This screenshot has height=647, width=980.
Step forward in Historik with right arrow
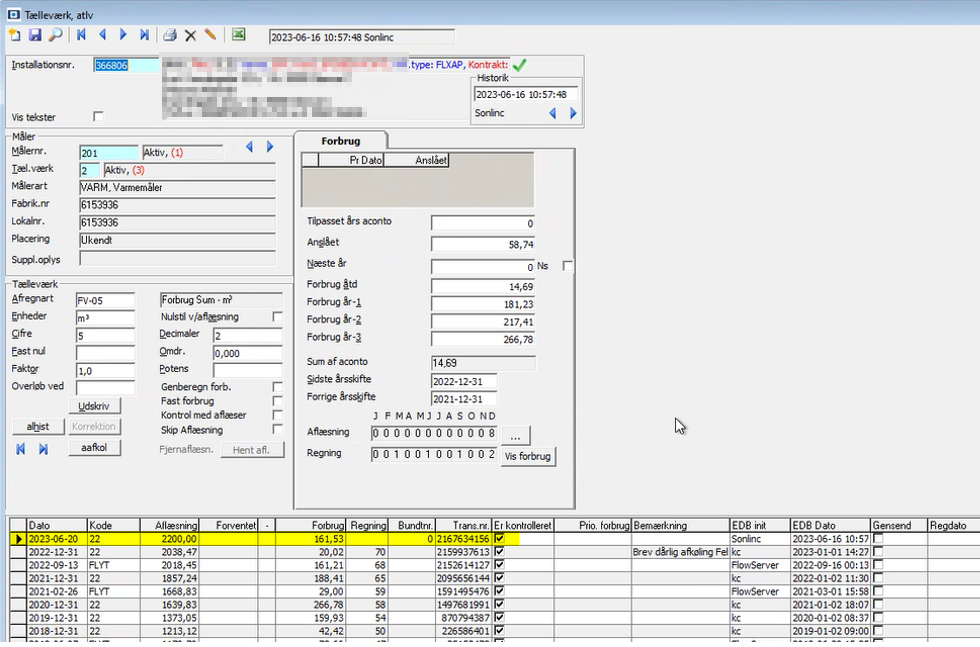tap(573, 113)
